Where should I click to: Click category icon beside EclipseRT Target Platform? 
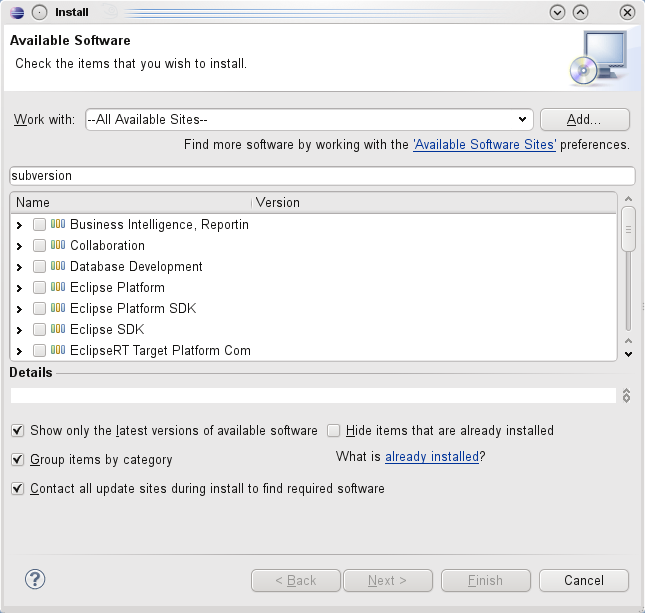tap(58, 350)
